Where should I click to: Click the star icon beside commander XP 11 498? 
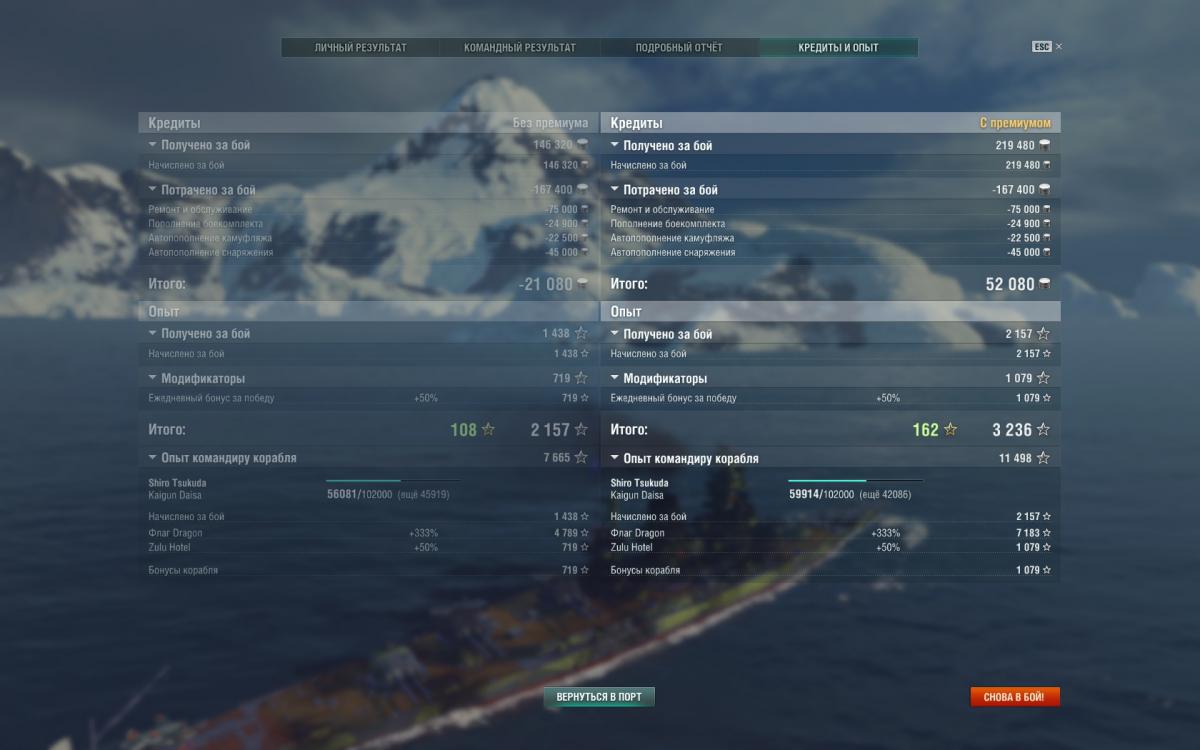pos(1043,458)
